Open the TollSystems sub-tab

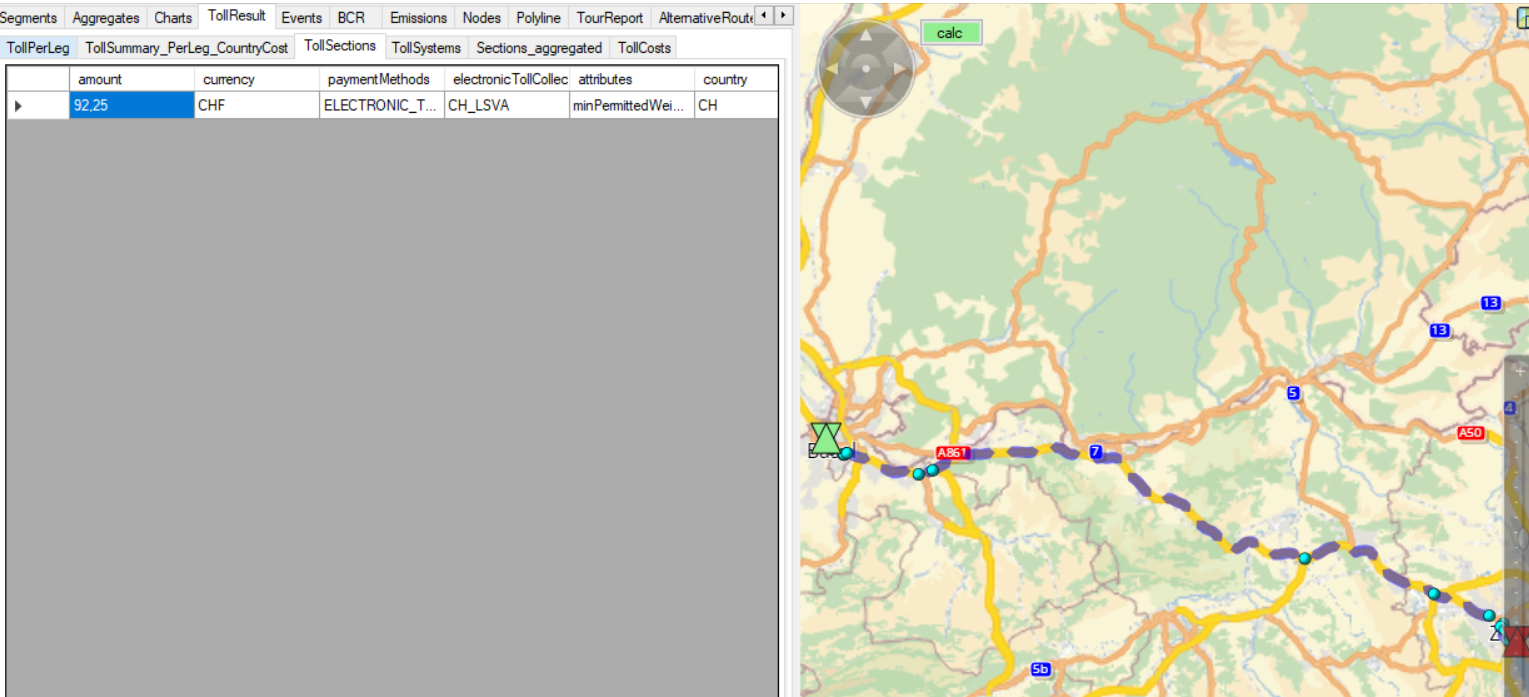click(426, 48)
